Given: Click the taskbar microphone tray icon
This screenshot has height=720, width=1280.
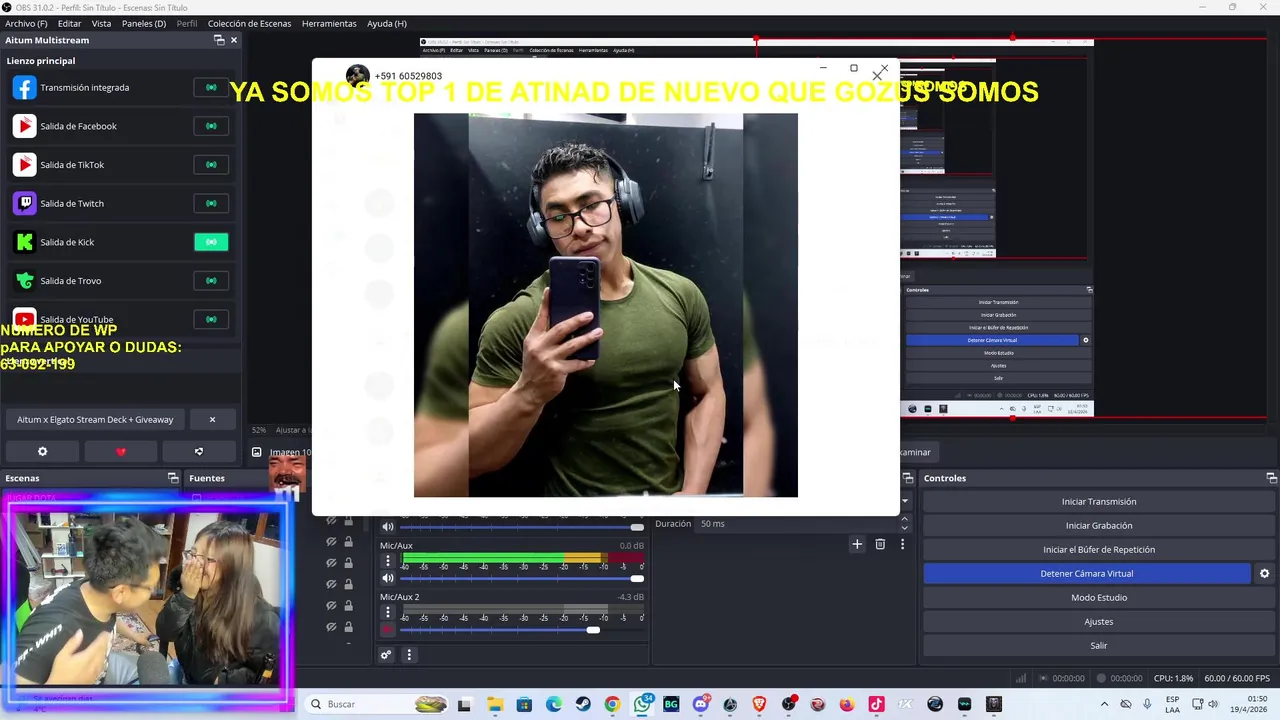Looking at the screenshot, I should point(1147,704).
